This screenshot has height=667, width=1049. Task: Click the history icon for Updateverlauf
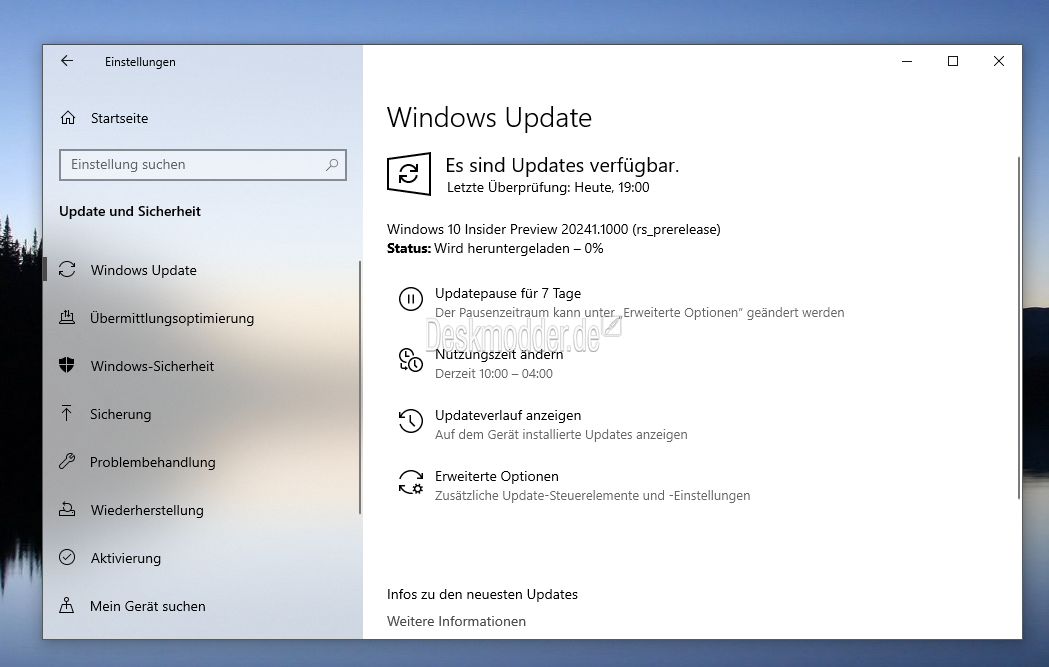[411, 421]
